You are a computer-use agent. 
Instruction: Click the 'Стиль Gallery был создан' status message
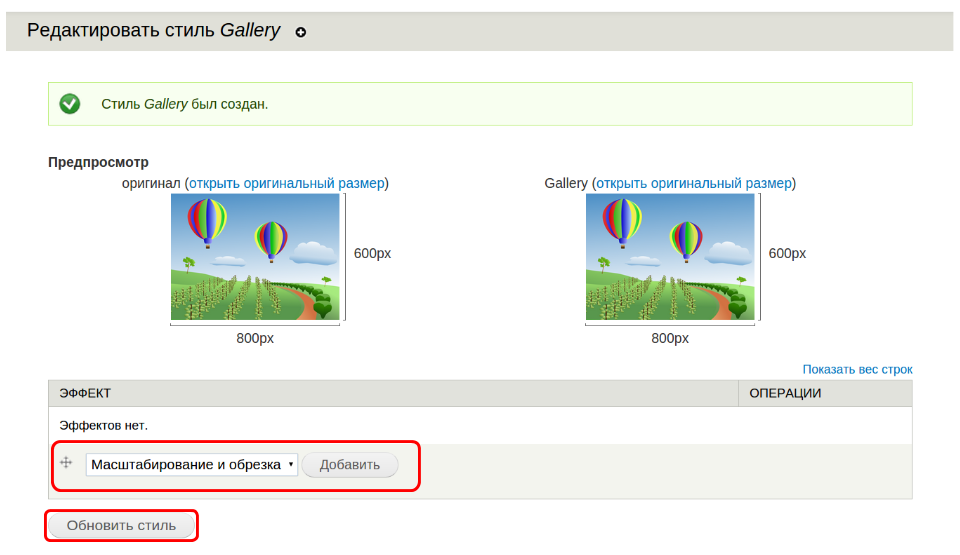[185, 104]
